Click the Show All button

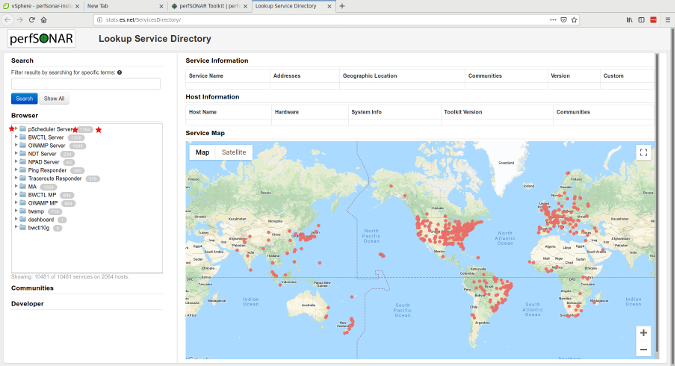click(54, 99)
